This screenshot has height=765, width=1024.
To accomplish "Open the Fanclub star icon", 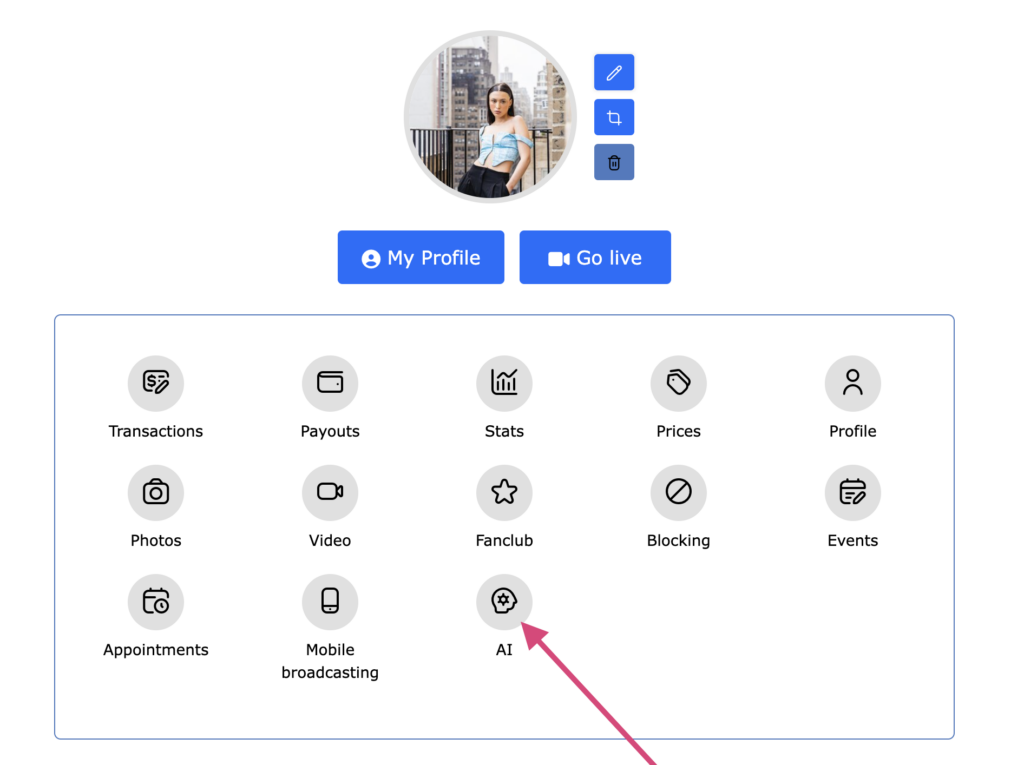I will [x=504, y=492].
